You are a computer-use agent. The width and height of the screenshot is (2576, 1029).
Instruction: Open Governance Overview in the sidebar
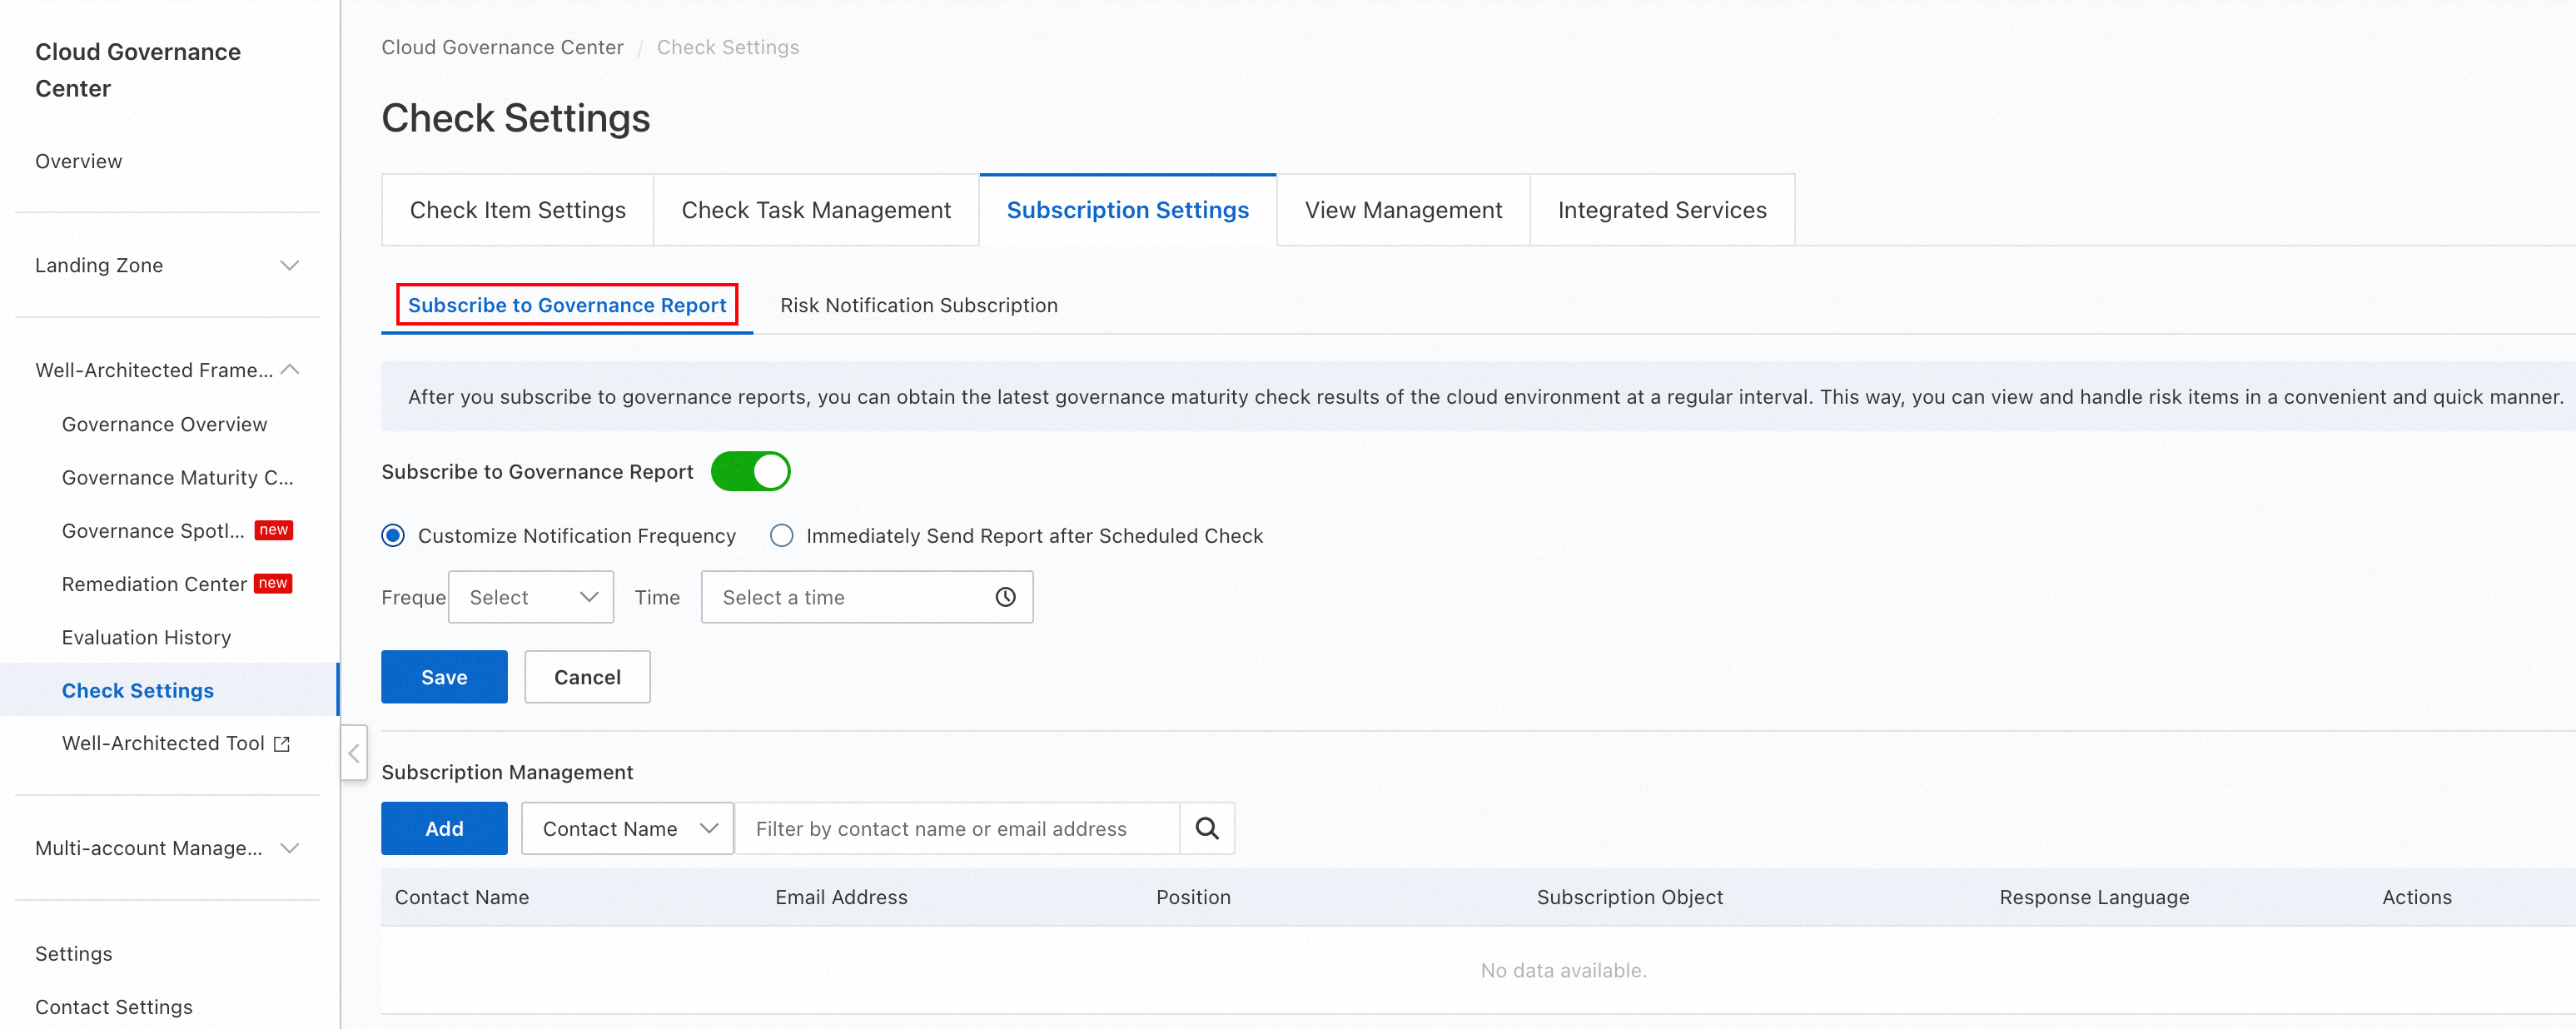point(164,424)
